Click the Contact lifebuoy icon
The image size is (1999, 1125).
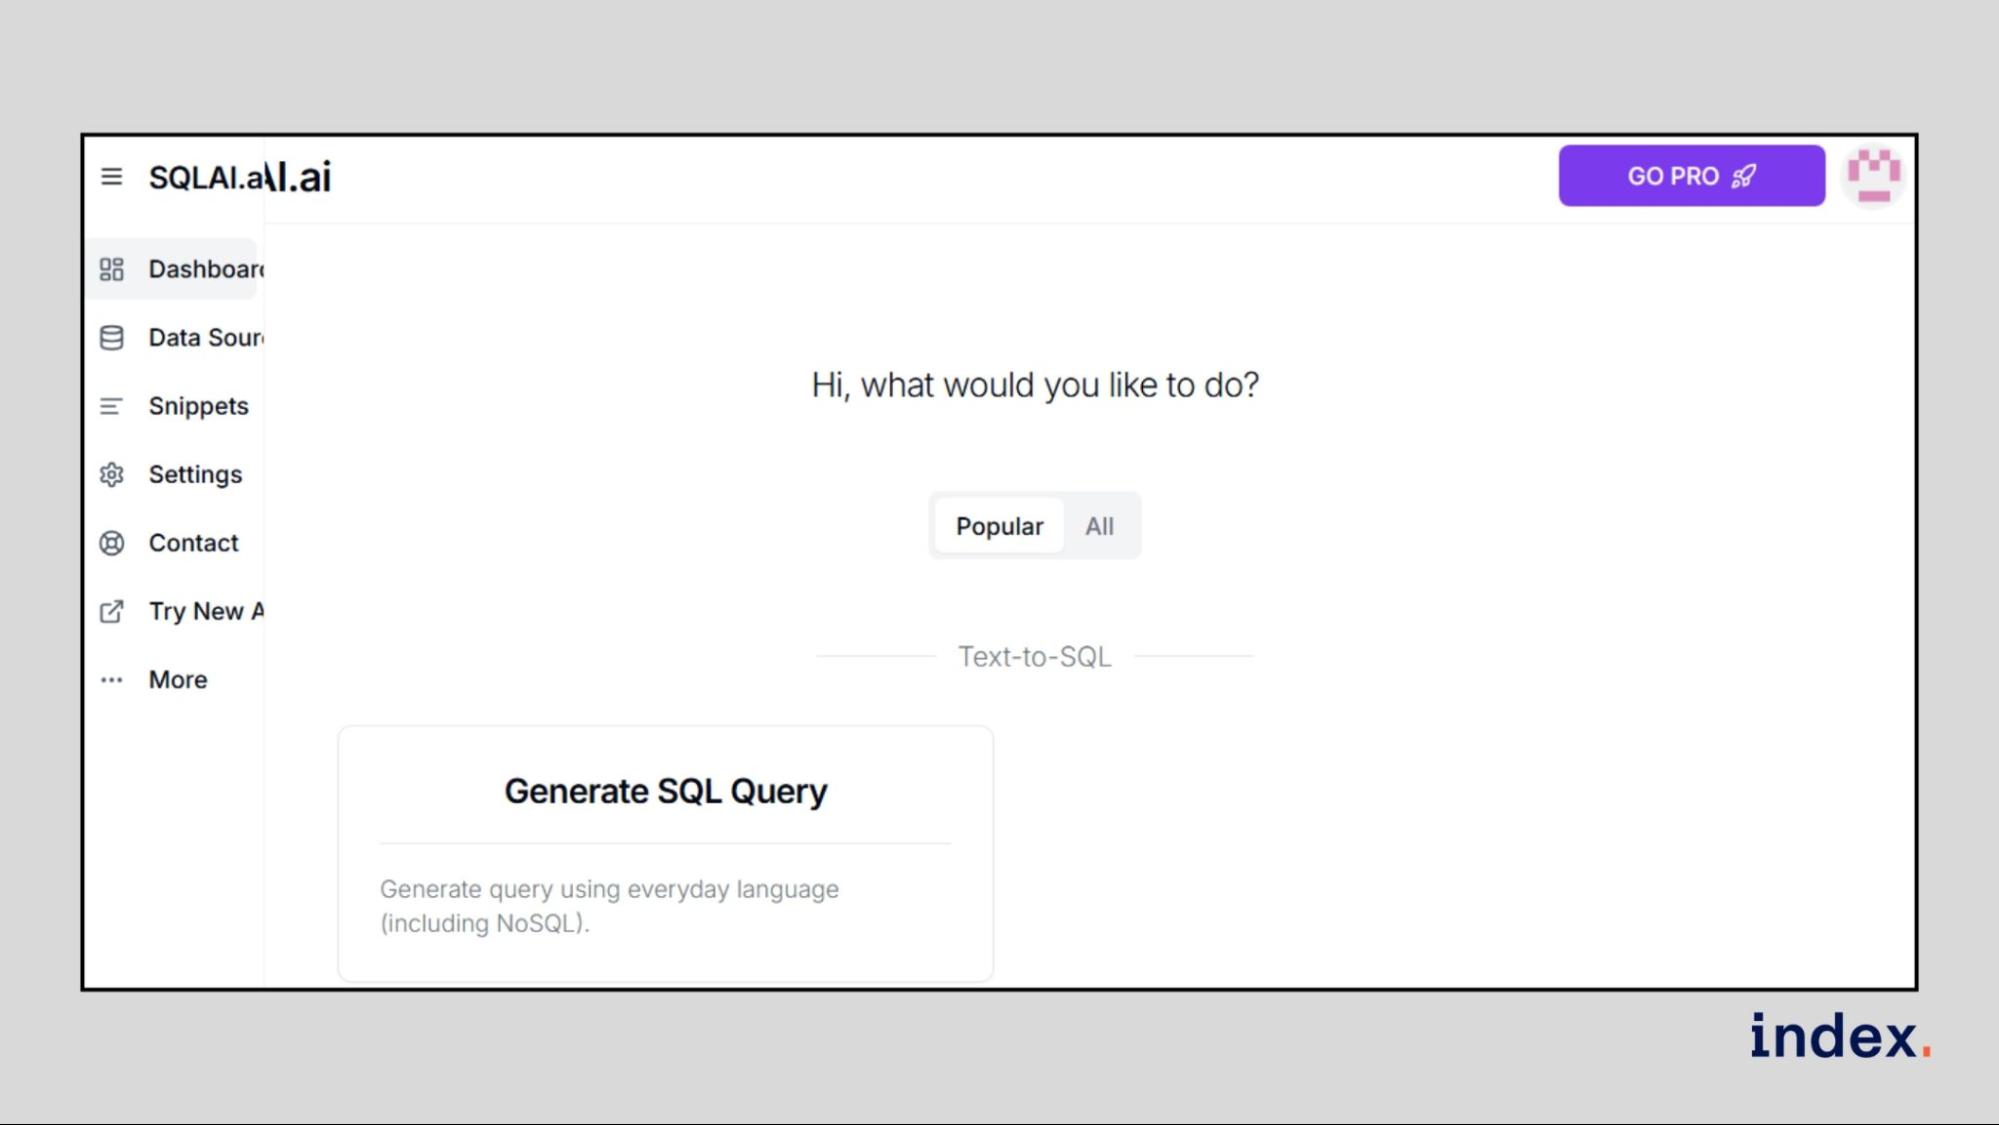pyautogui.click(x=111, y=543)
